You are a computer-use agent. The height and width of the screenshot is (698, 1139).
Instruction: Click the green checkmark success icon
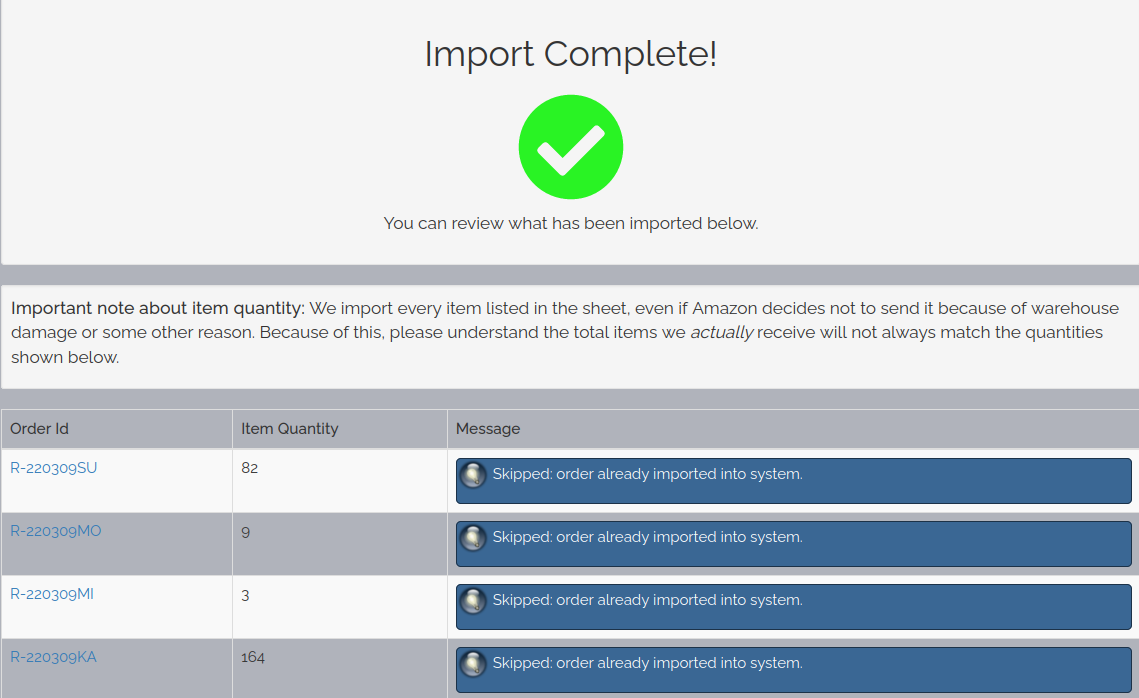click(x=570, y=148)
